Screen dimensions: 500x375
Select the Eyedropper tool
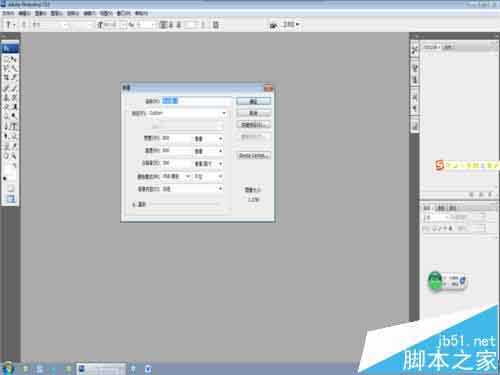pyautogui.click(x=14, y=146)
